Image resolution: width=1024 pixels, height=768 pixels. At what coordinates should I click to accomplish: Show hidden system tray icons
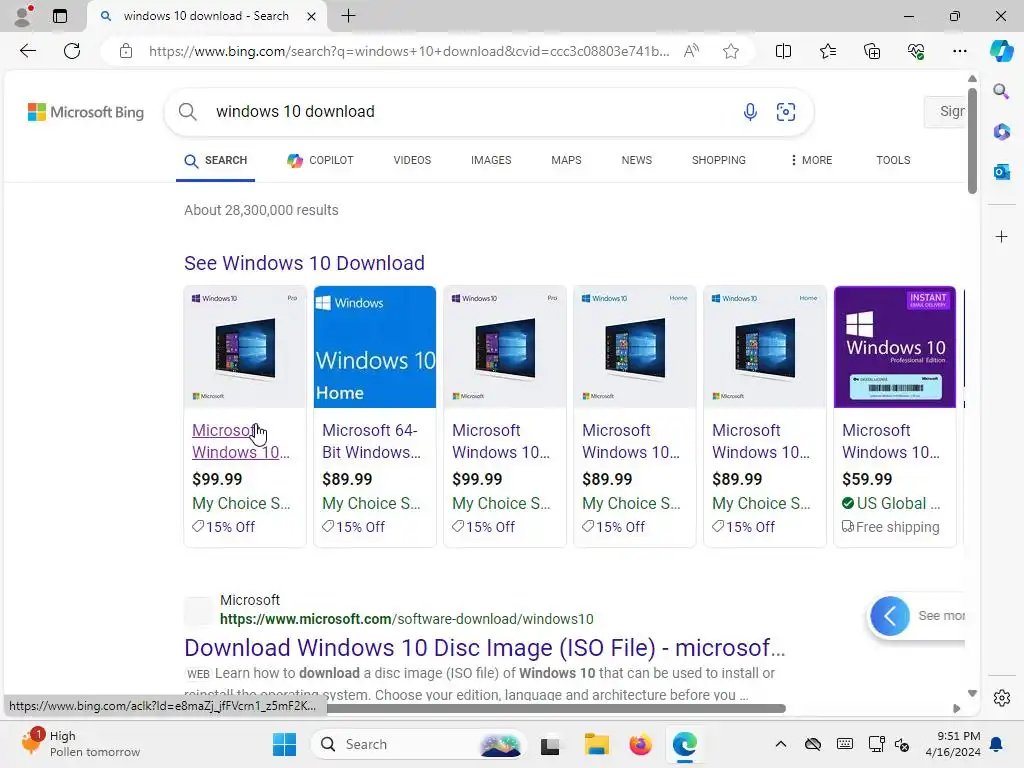pos(780,744)
